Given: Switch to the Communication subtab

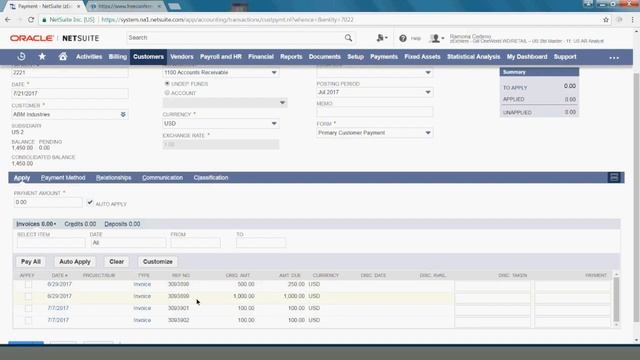Looking at the screenshot, I should click(162, 178).
